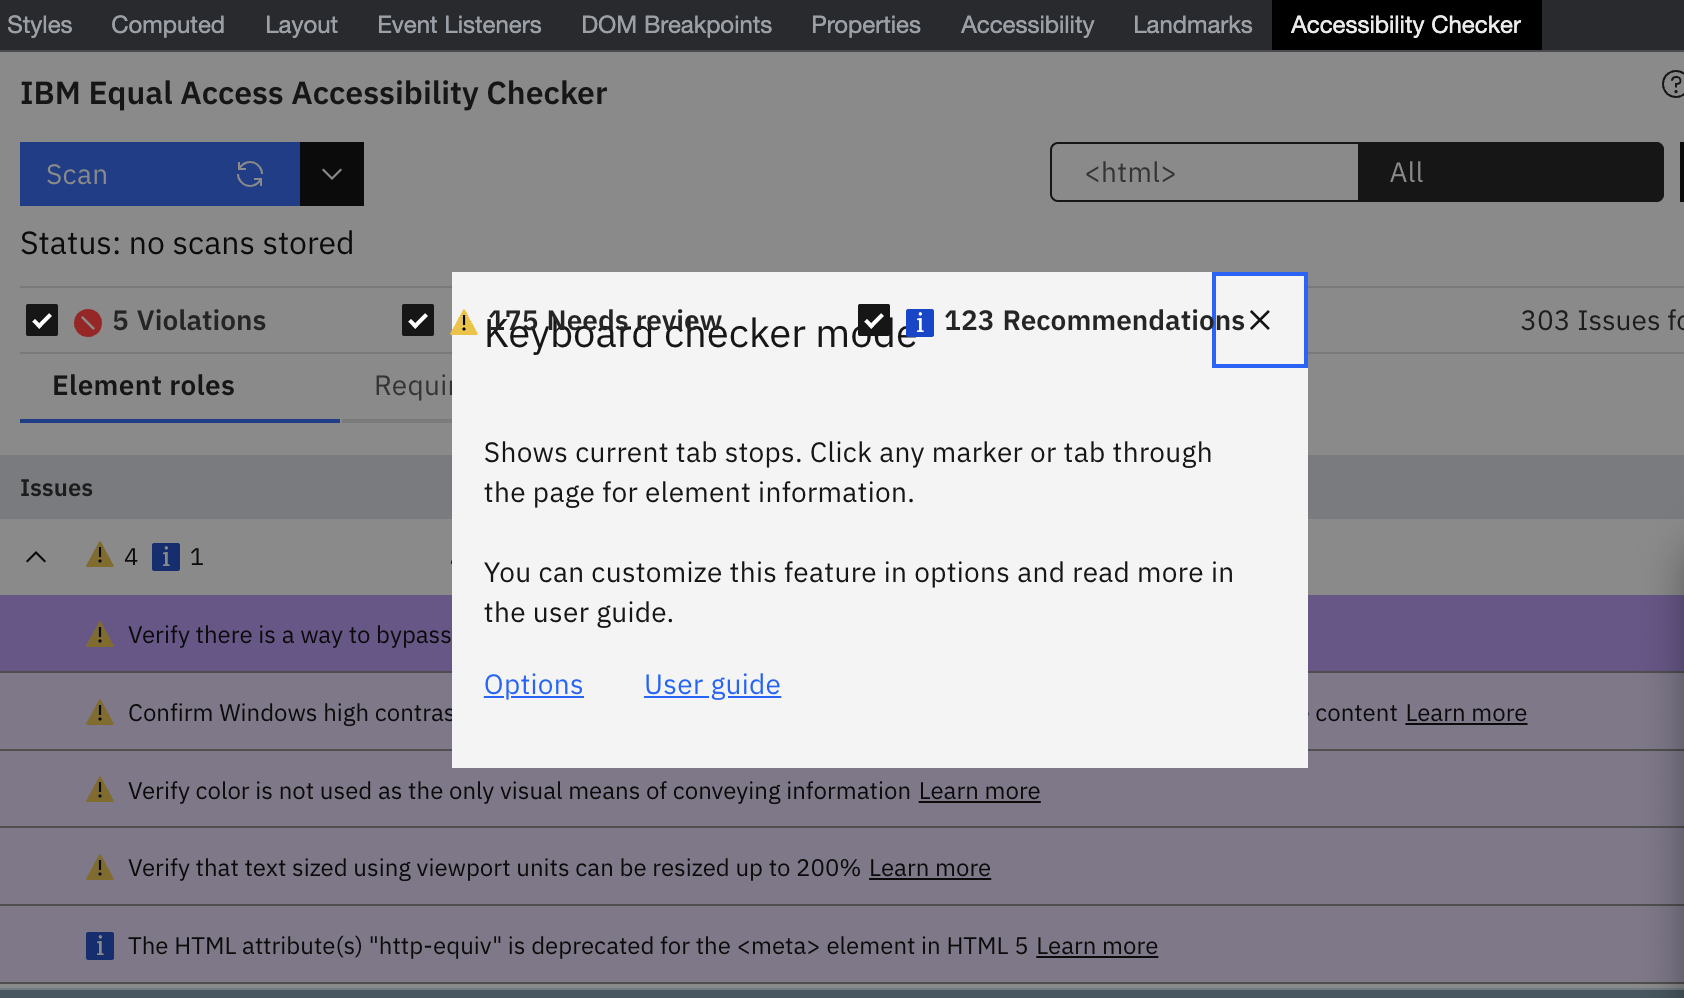
Task: Click the warning triangle beside 175 Needs review
Action: [463, 320]
